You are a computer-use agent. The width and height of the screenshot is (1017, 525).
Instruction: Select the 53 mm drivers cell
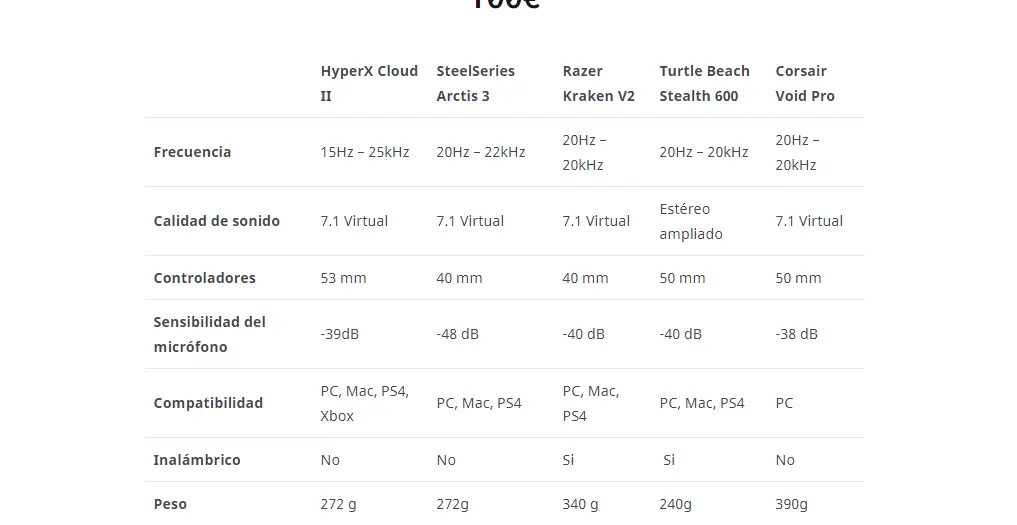[x=343, y=278]
